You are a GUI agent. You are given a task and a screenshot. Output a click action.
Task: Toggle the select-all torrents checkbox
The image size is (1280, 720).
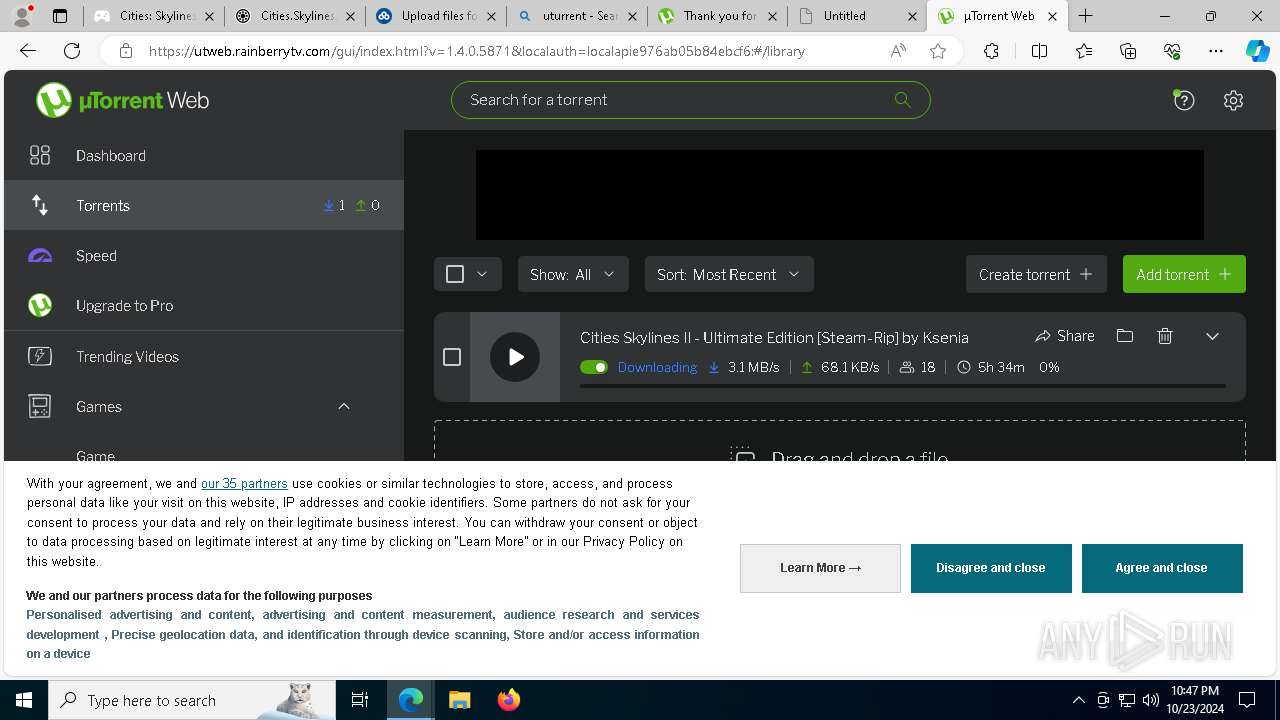tap(455, 274)
